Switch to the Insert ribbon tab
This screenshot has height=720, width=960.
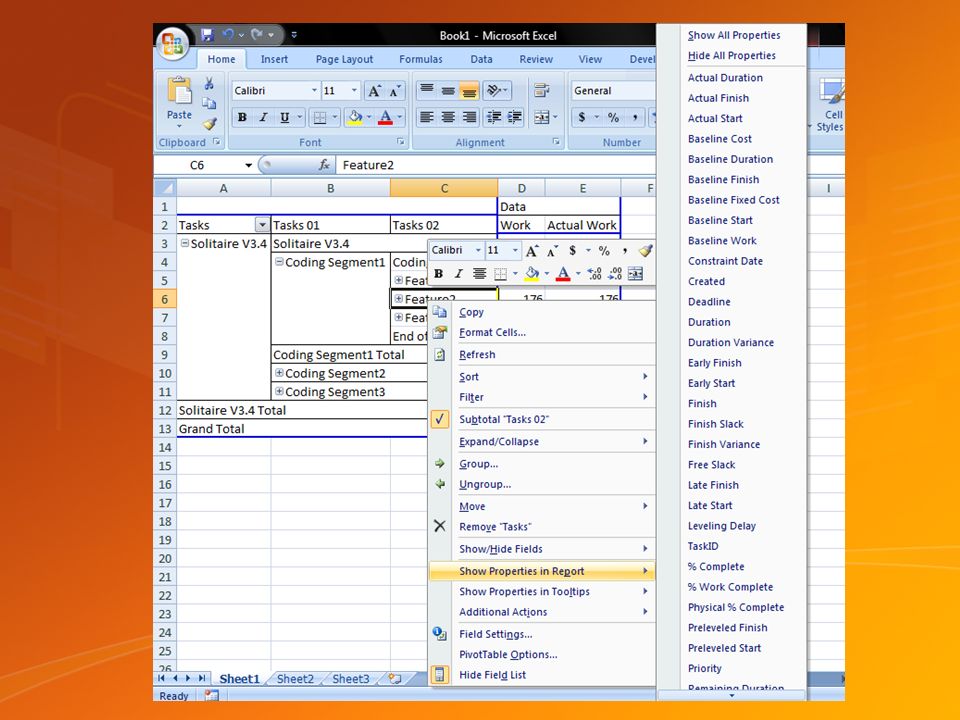(x=274, y=59)
